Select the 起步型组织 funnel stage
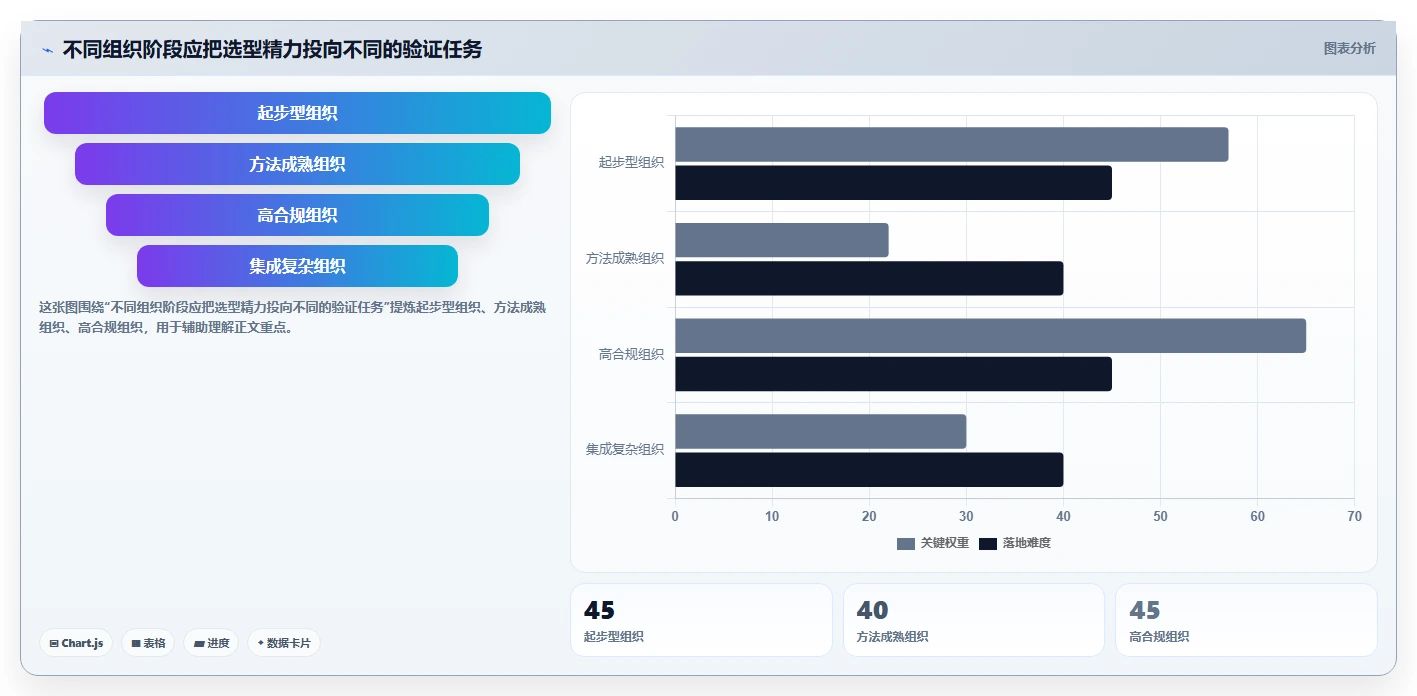This screenshot has width=1417, height=696. point(297,113)
